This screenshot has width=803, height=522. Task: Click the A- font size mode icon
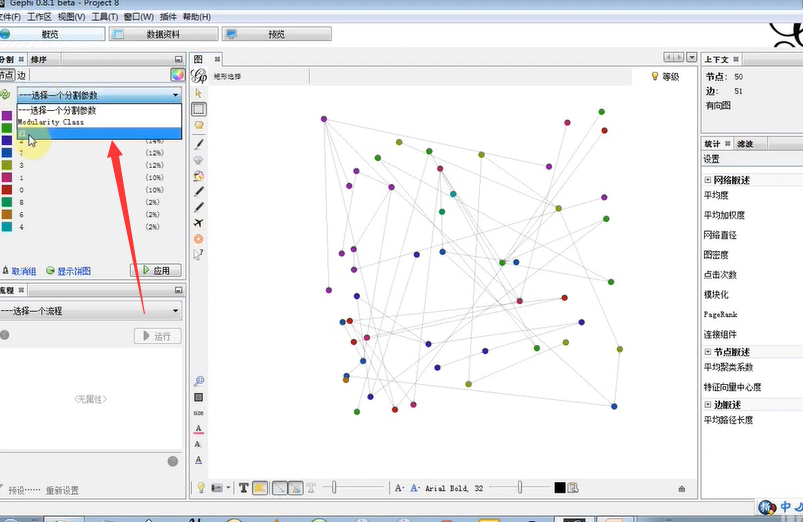(399, 488)
